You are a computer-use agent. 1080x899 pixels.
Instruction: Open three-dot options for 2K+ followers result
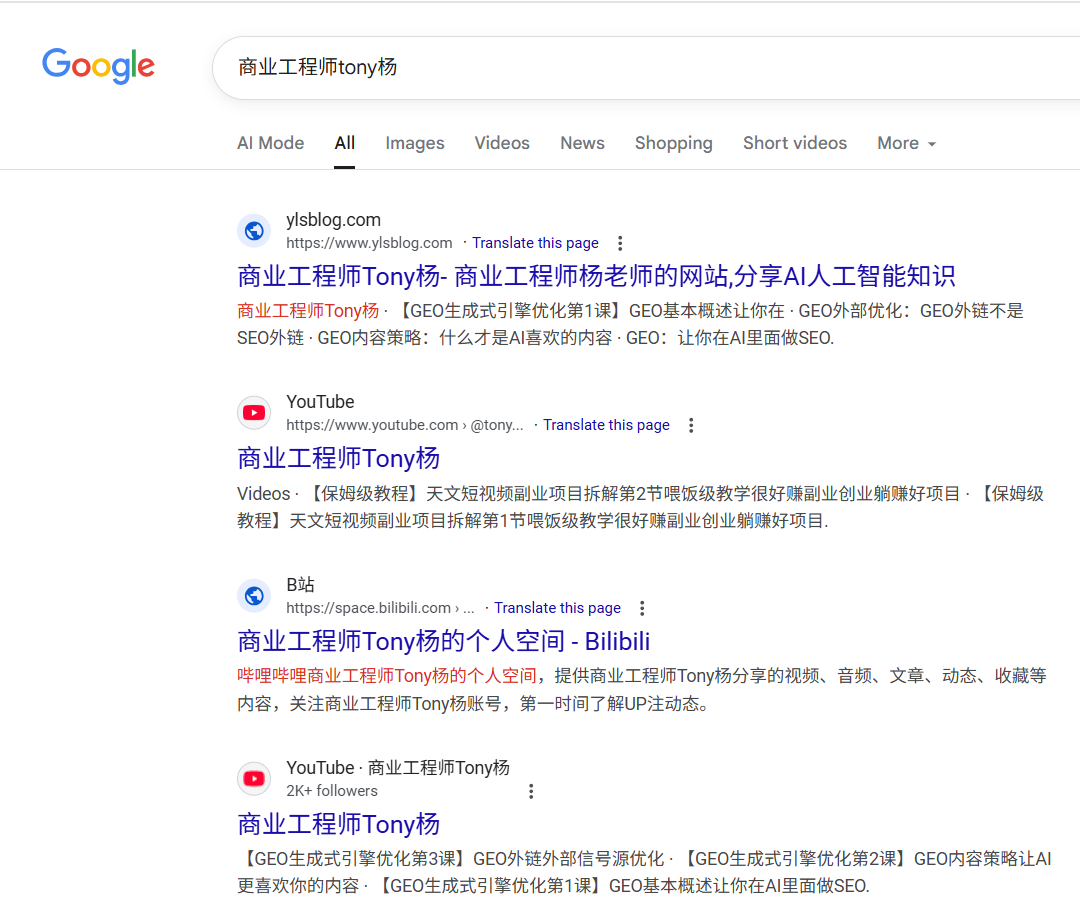tap(531, 791)
